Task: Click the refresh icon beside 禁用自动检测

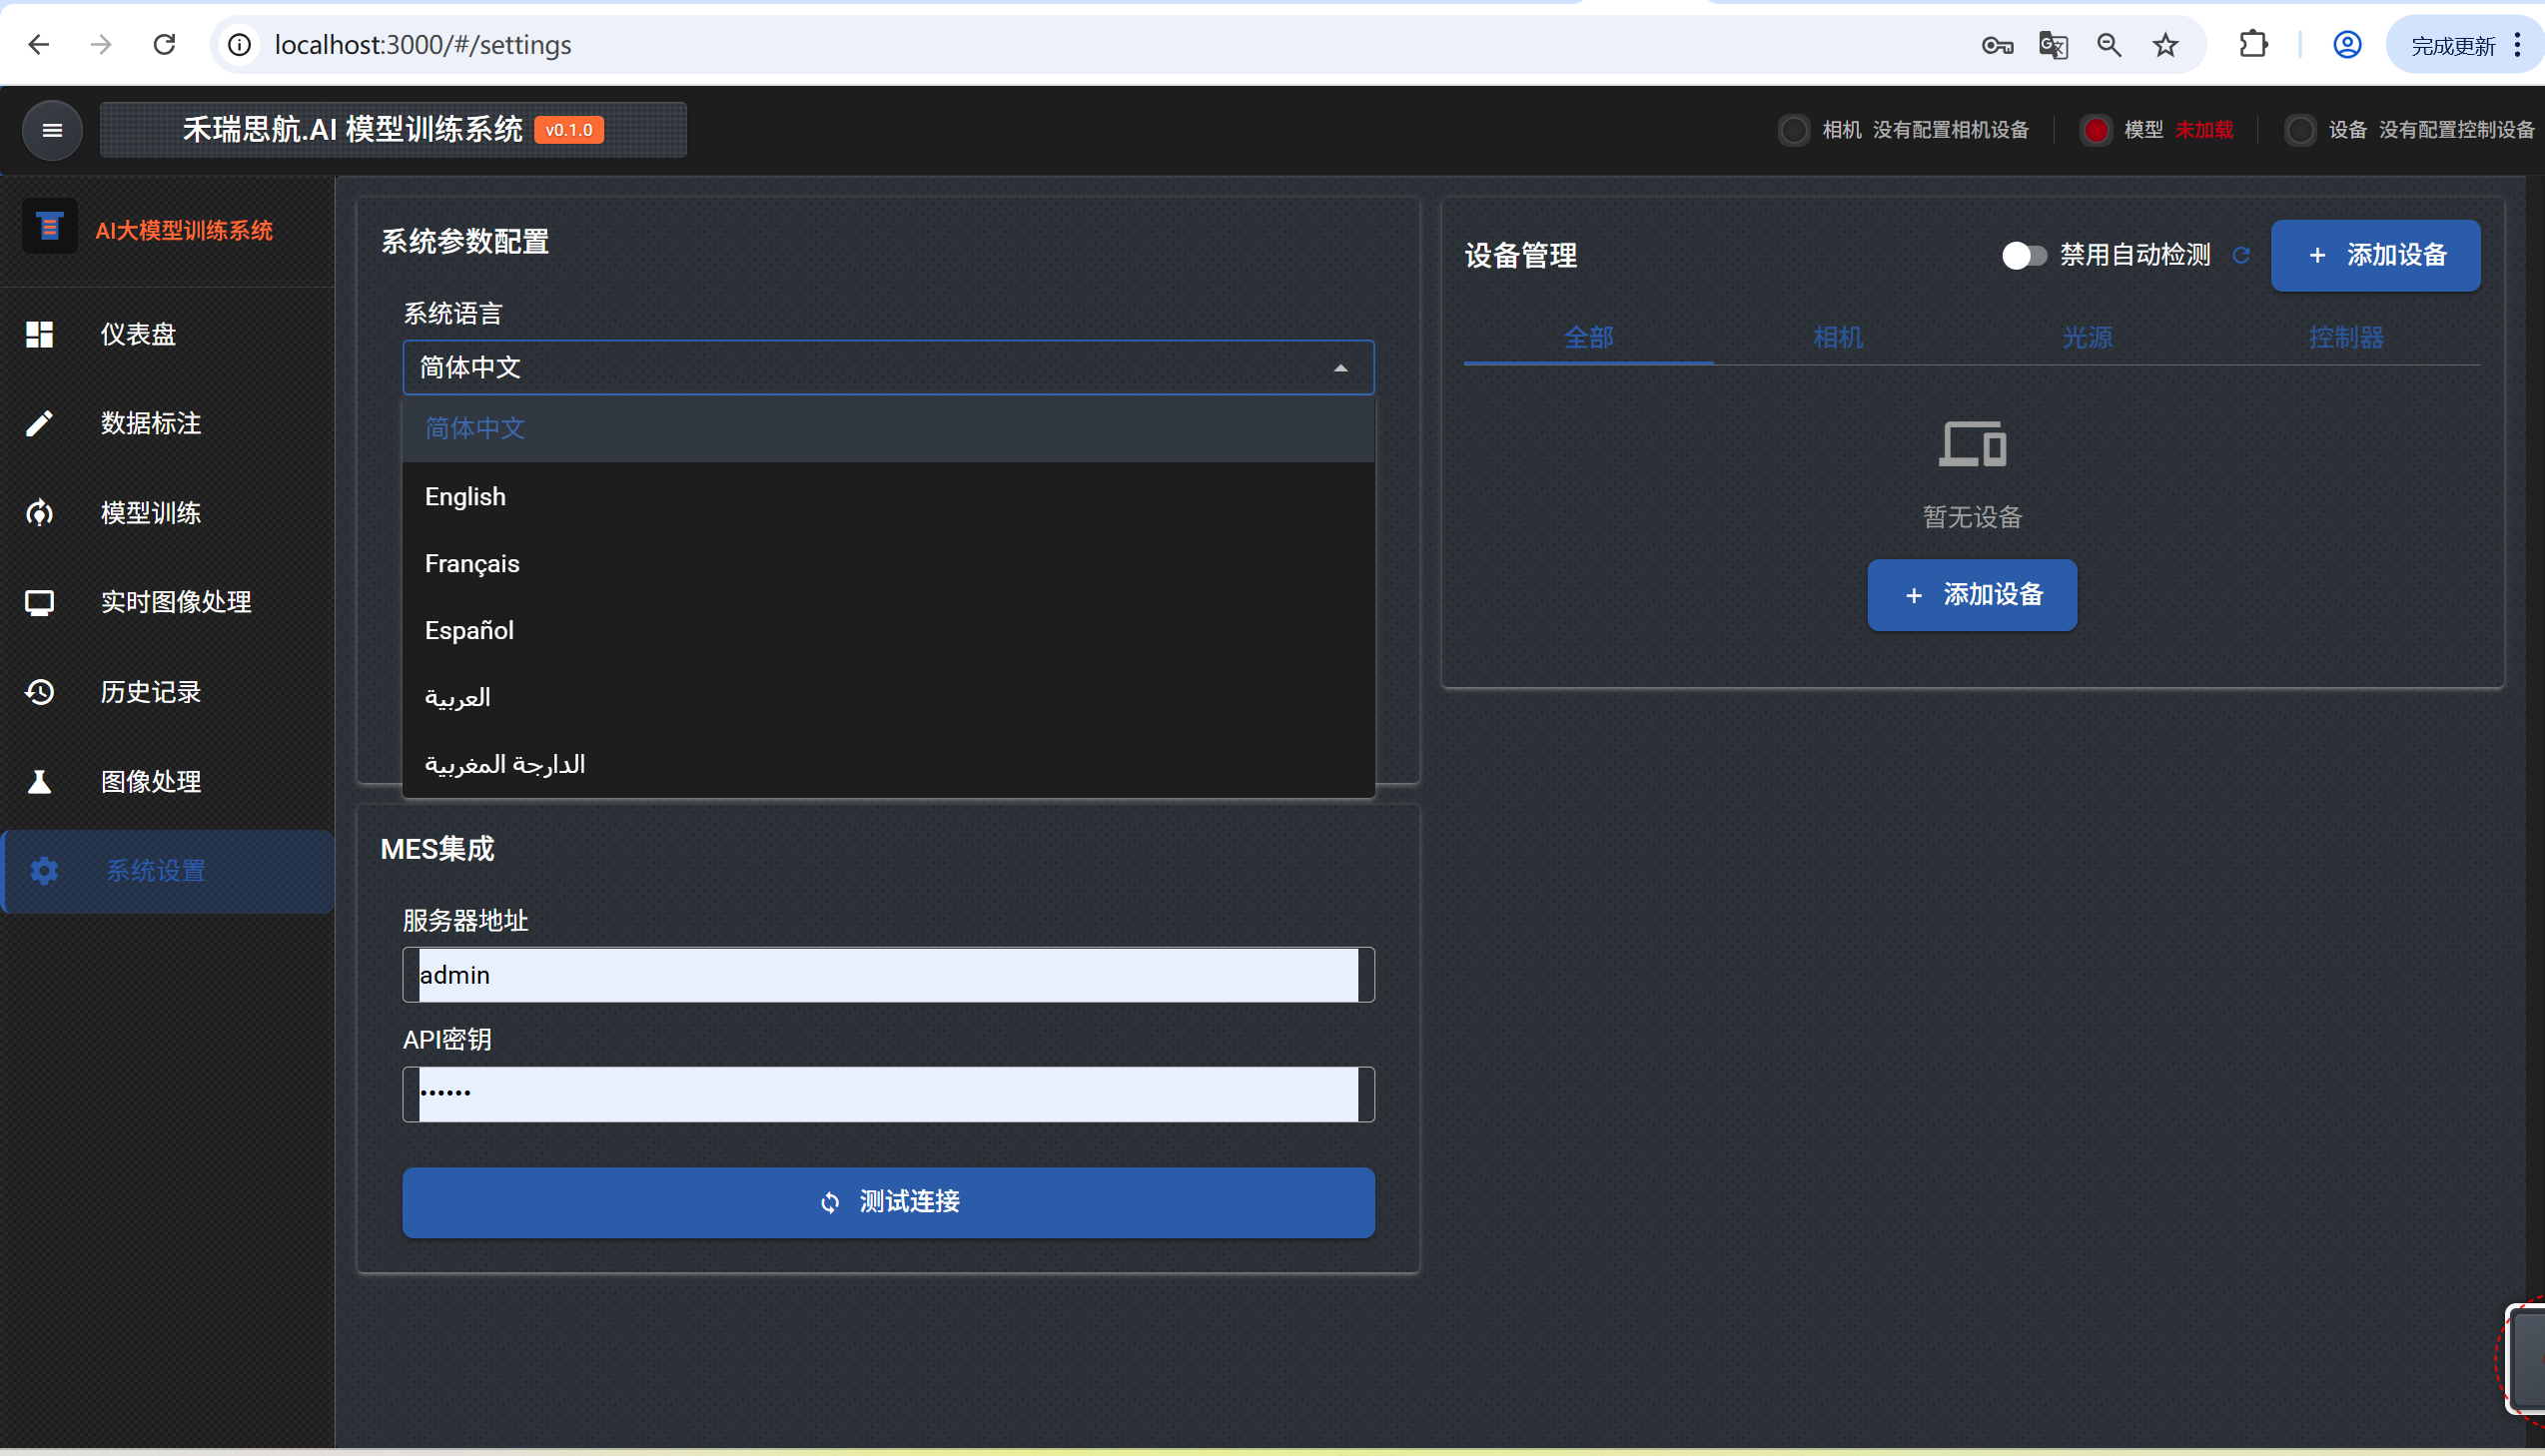Action: coord(2241,256)
